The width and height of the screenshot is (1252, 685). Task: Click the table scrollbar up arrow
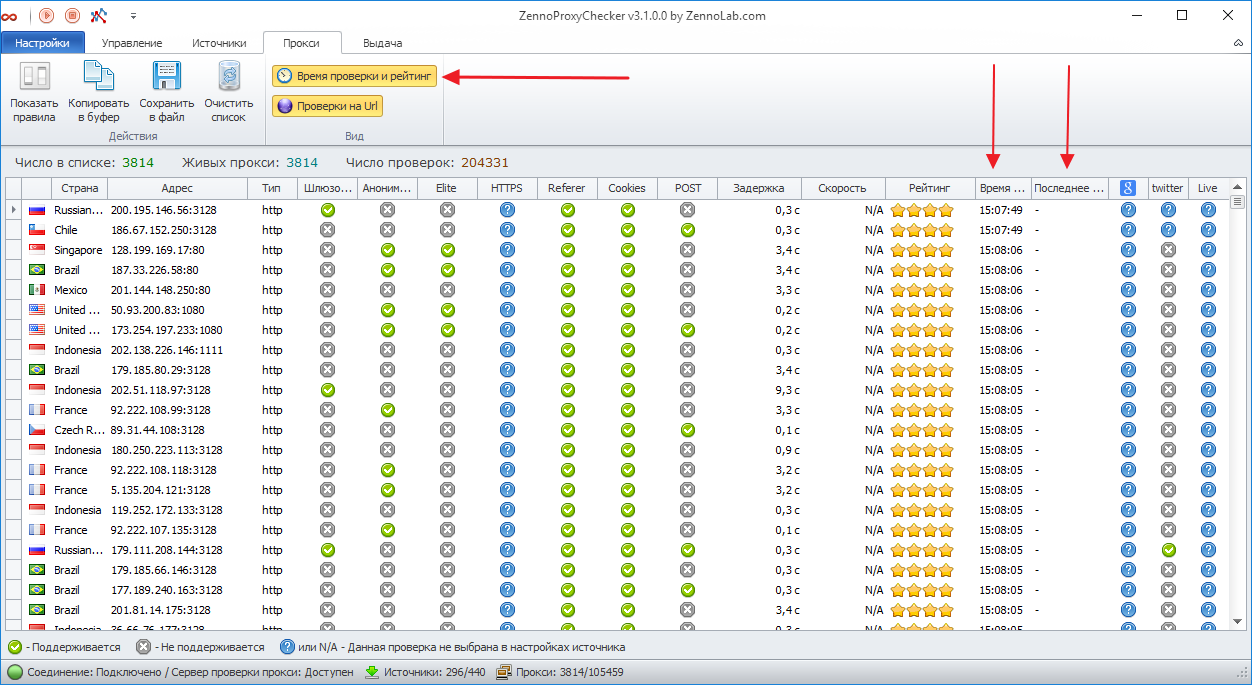tap(1237, 187)
